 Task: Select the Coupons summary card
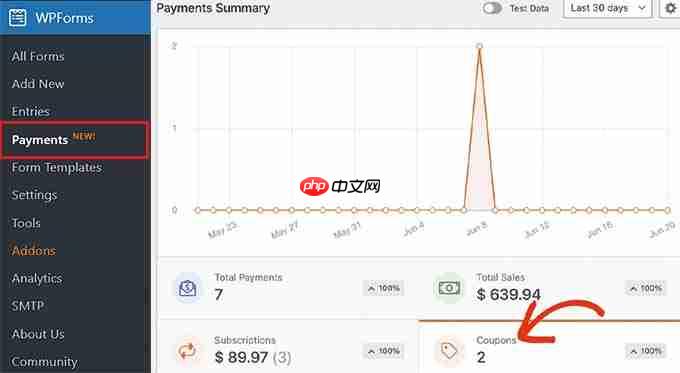(549, 347)
